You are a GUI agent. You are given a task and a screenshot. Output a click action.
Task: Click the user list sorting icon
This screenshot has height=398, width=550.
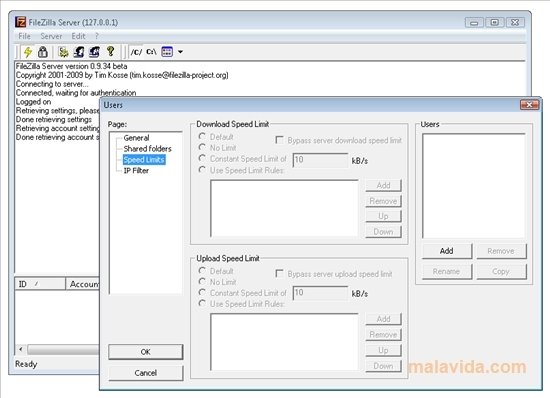point(167,52)
